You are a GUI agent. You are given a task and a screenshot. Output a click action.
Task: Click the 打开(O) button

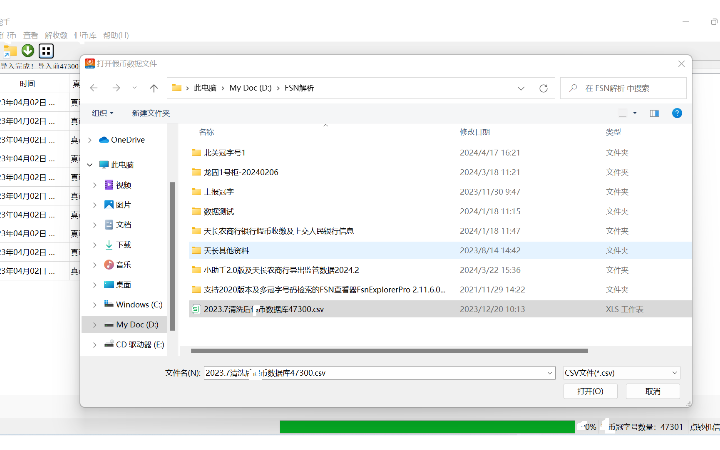pos(590,391)
